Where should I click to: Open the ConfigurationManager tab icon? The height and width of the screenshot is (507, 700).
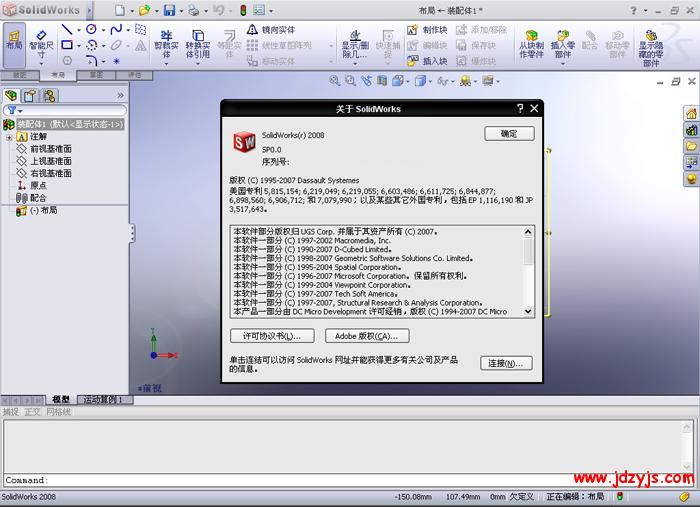[49, 96]
